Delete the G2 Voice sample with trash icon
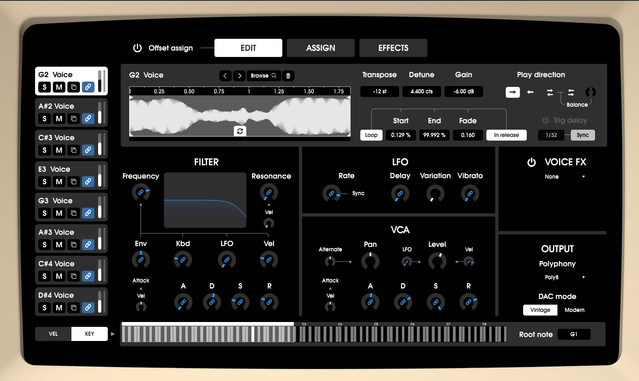 tap(288, 76)
